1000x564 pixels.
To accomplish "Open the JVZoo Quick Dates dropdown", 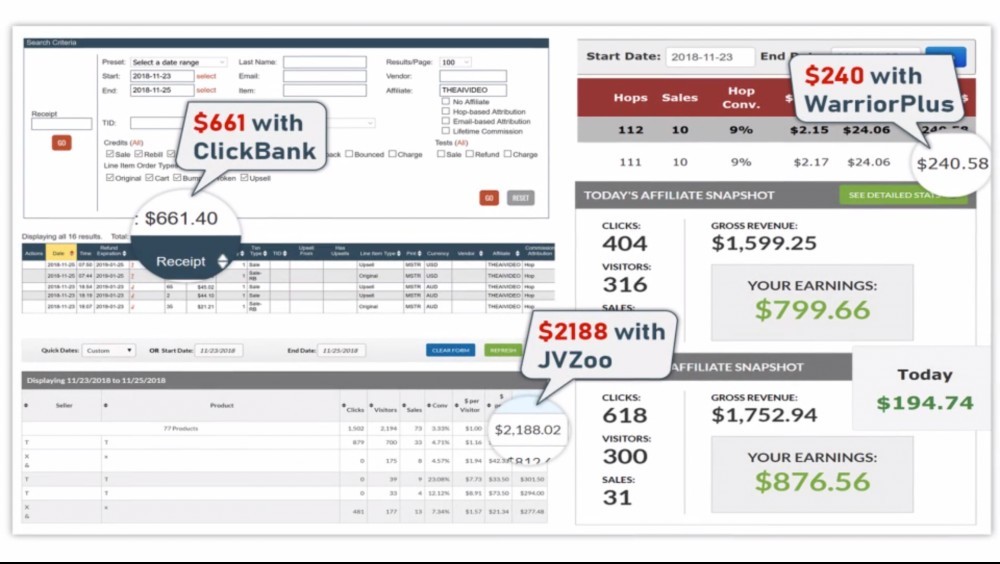I will pyautogui.click(x=108, y=350).
